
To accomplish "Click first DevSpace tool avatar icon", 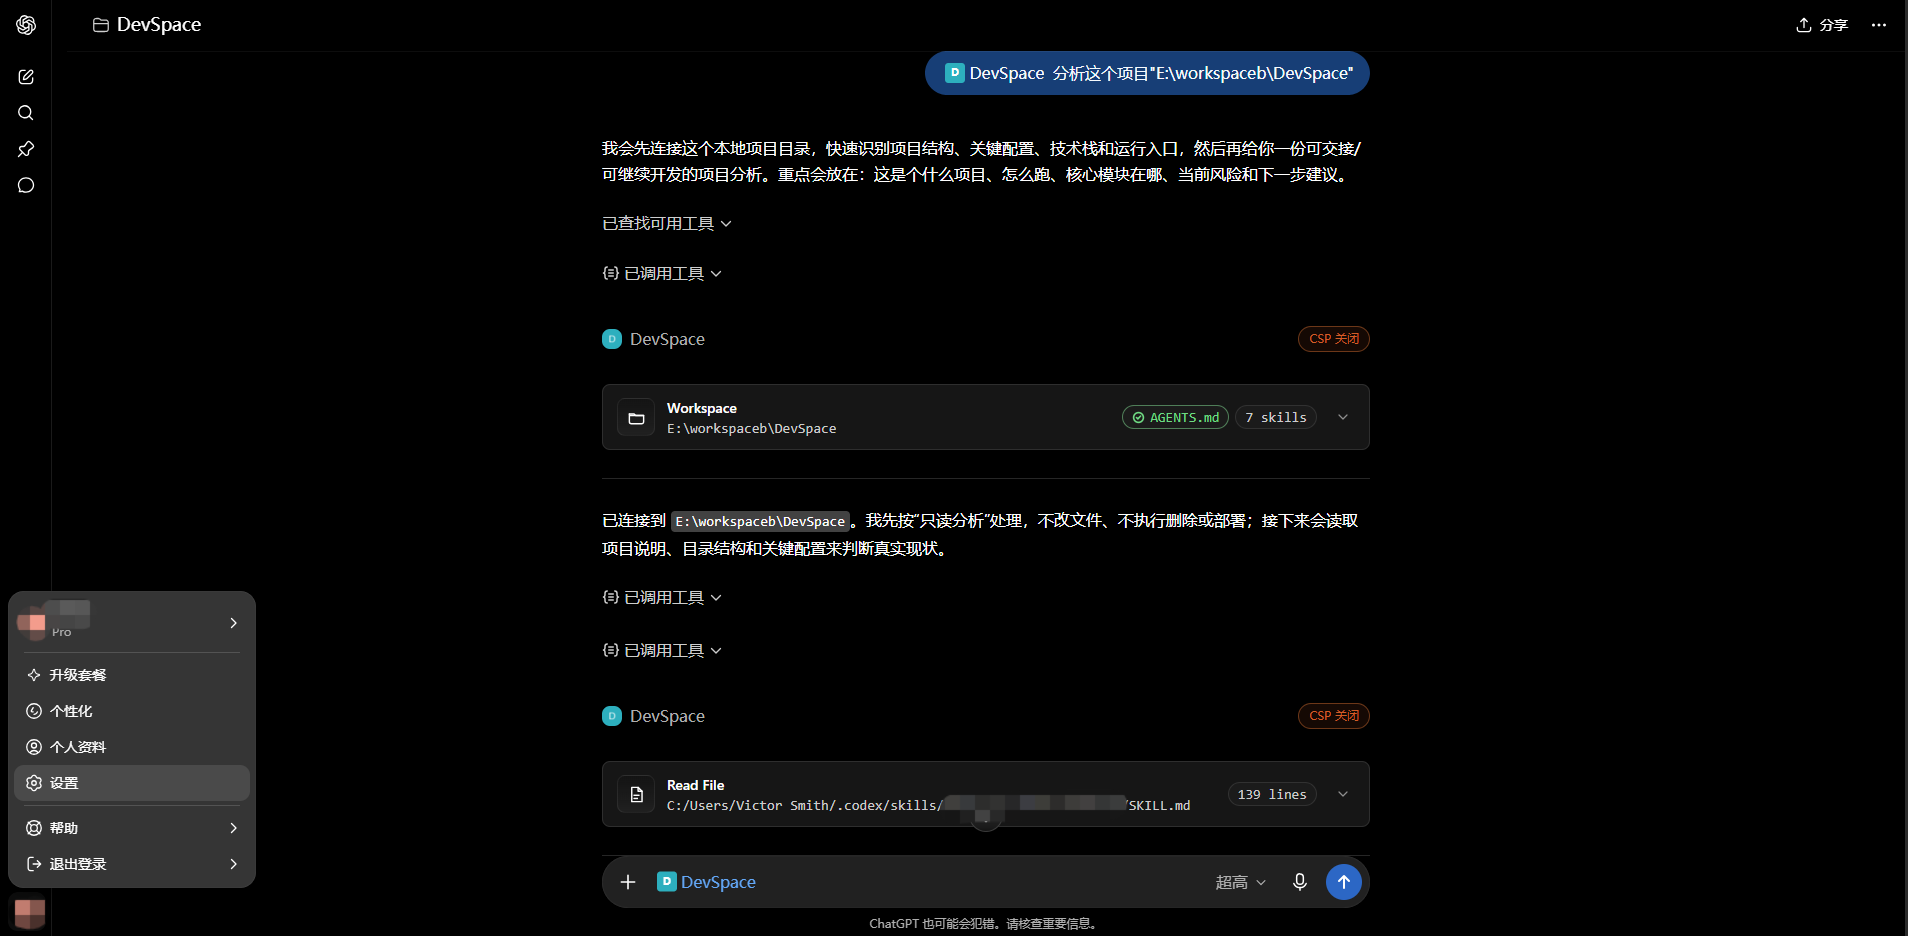I will click(x=612, y=339).
